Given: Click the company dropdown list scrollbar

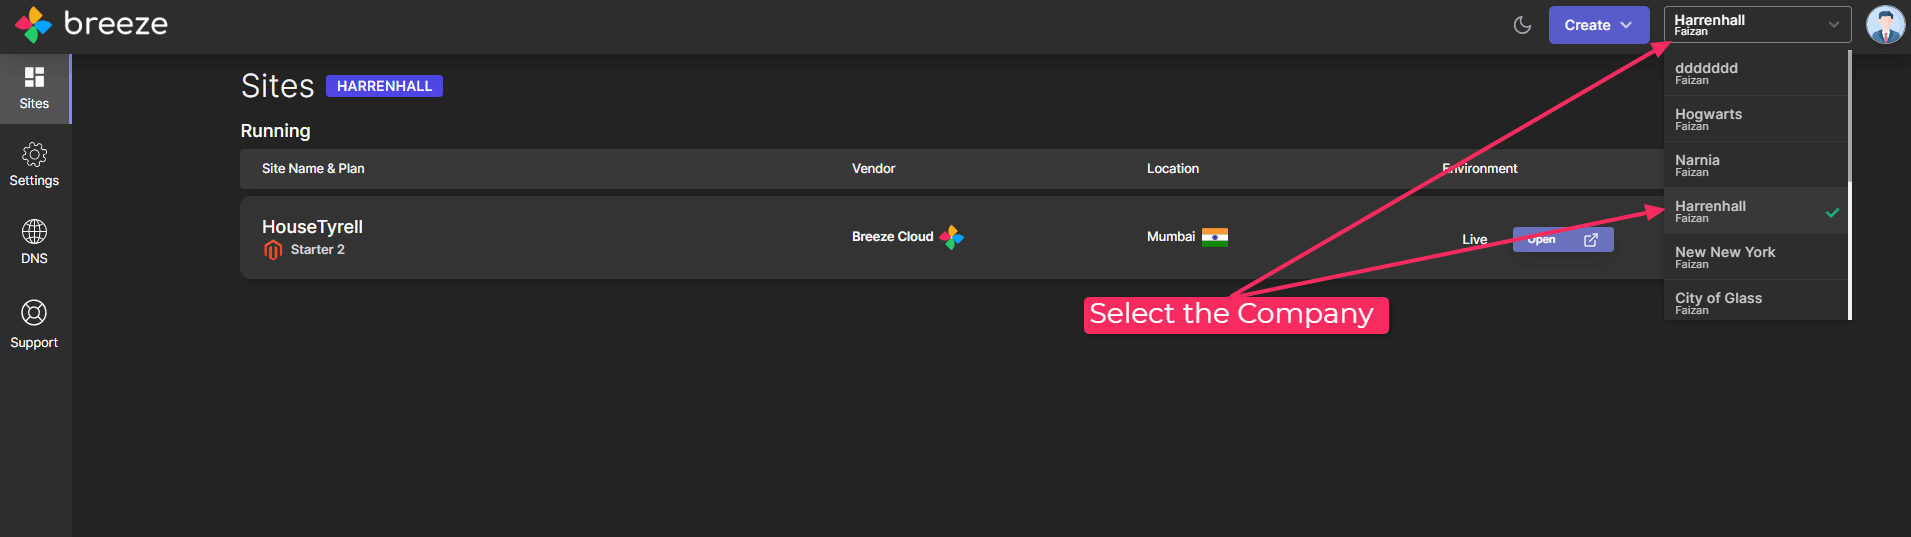Looking at the screenshot, I should pos(1850,185).
